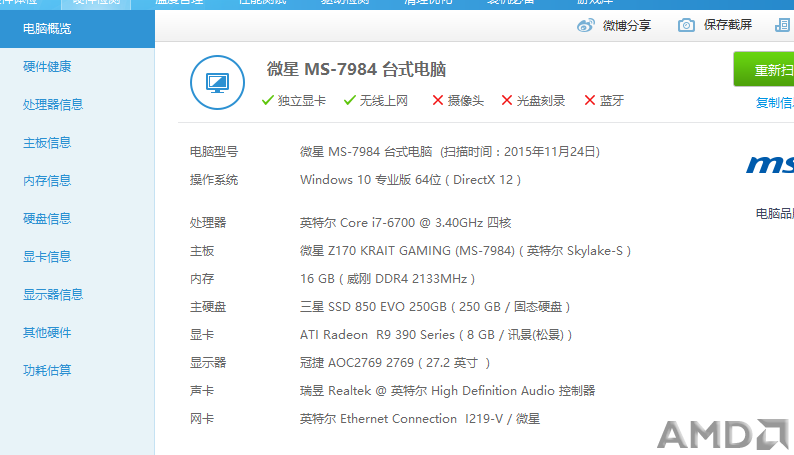This screenshot has height=455, width=794.
Task: Click the red X beside 光盘刻录
Action: point(507,100)
